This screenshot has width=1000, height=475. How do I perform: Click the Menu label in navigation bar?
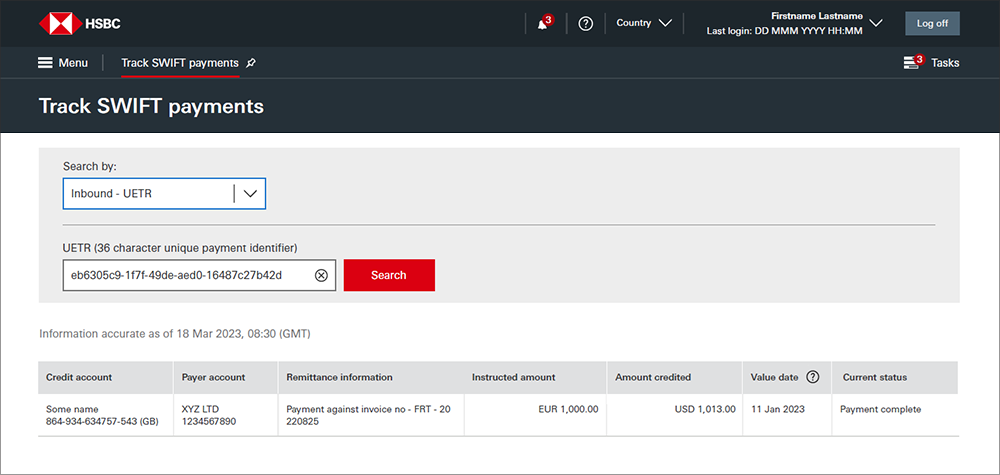pos(73,63)
